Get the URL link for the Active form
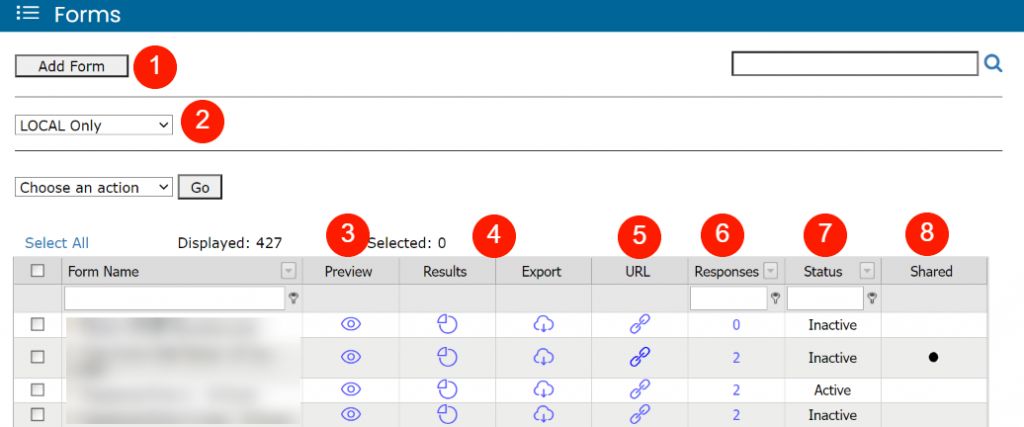Screen dimensions: 1024x427 coord(640,390)
